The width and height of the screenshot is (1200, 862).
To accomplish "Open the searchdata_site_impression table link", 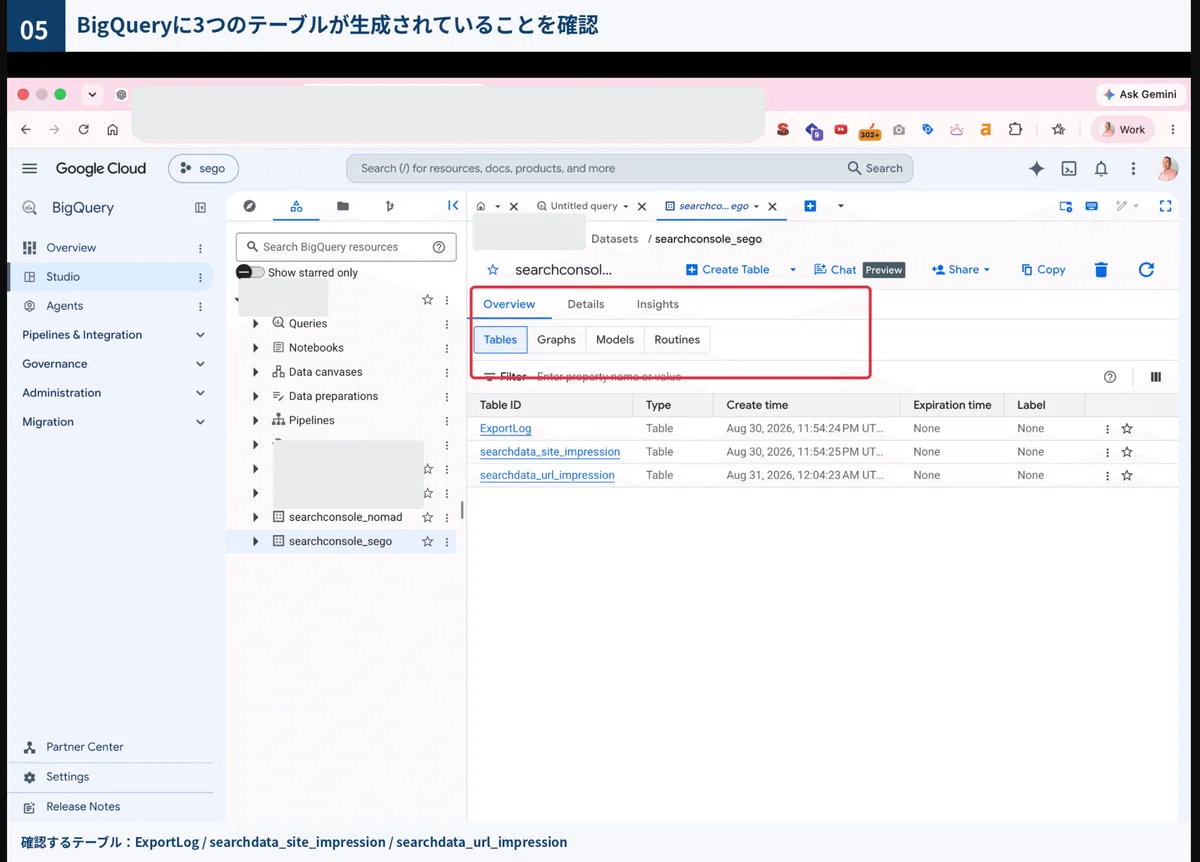I will (x=550, y=452).
